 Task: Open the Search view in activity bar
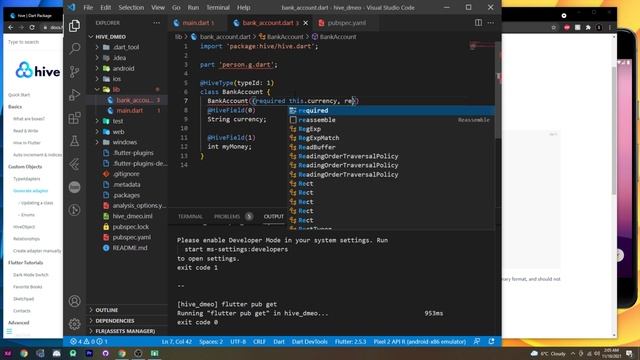74,49
